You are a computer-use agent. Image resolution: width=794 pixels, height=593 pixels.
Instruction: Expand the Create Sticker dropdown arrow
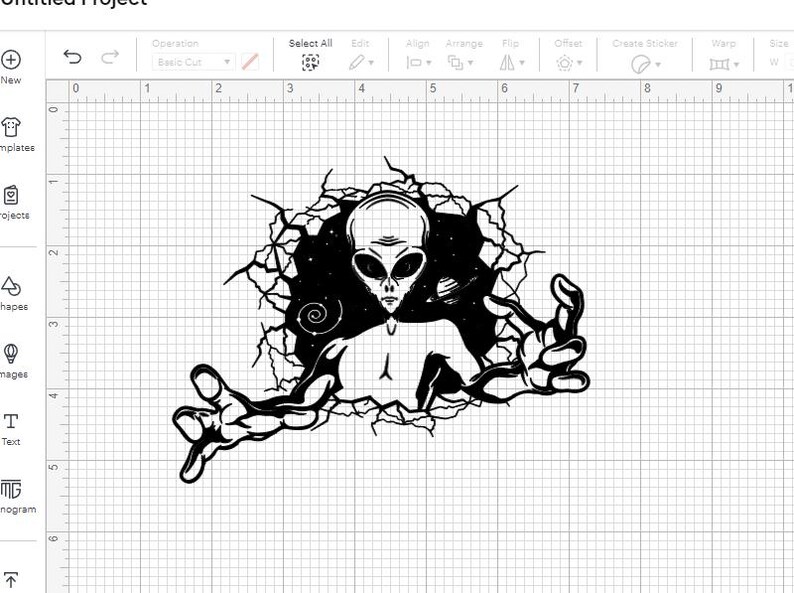coord(658,64)
